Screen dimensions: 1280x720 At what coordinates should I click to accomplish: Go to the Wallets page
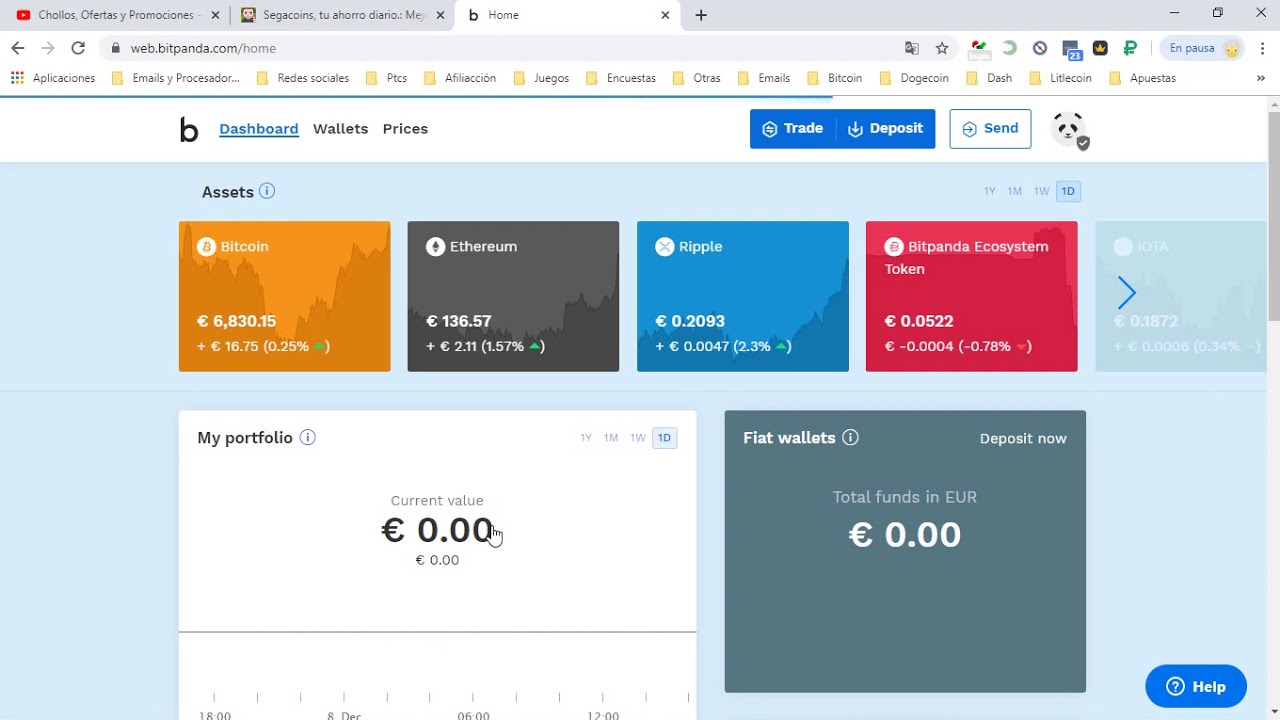point(340,129)
